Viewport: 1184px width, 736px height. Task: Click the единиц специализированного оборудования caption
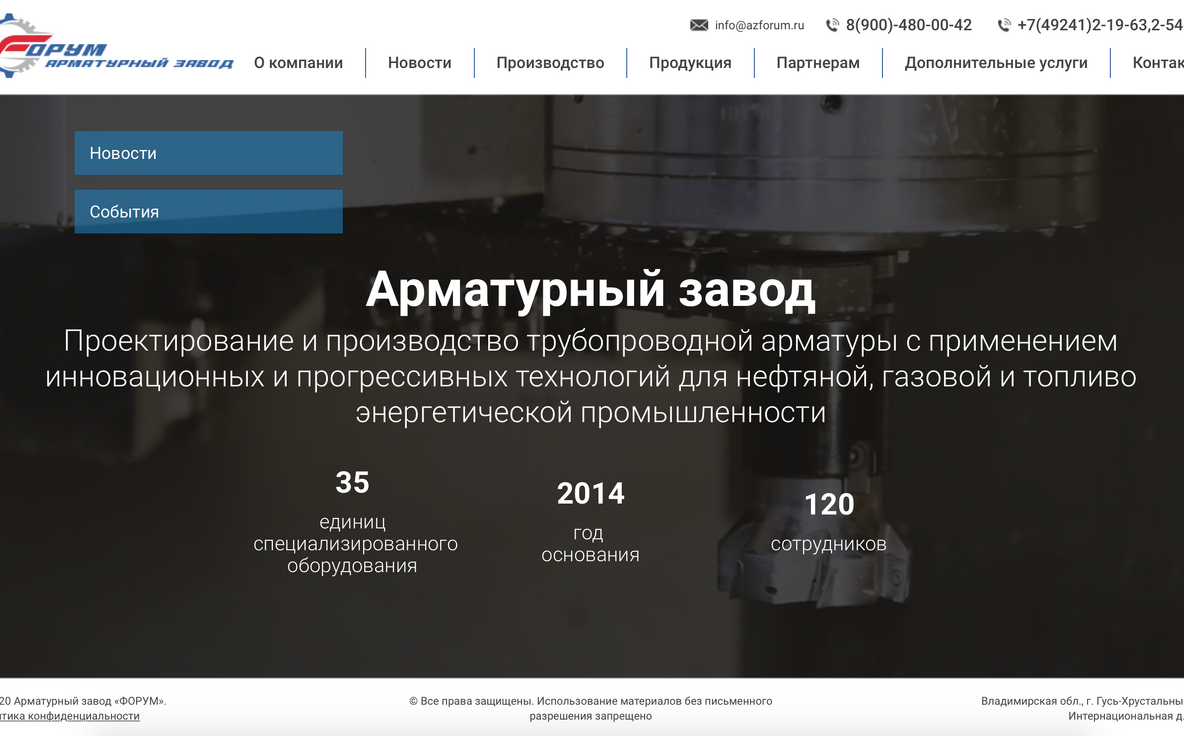pos(355,544)
